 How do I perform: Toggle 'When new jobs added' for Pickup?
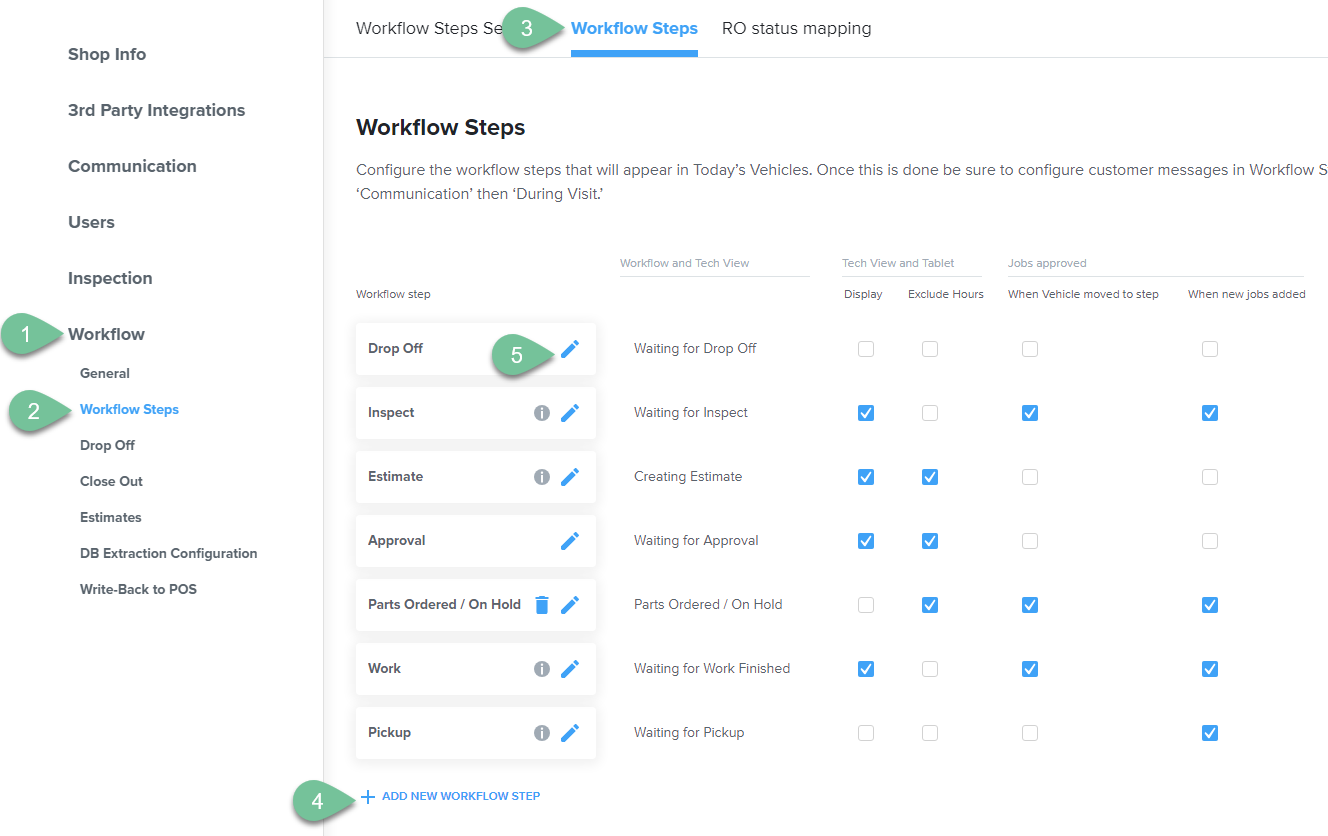click(1210, 733)
